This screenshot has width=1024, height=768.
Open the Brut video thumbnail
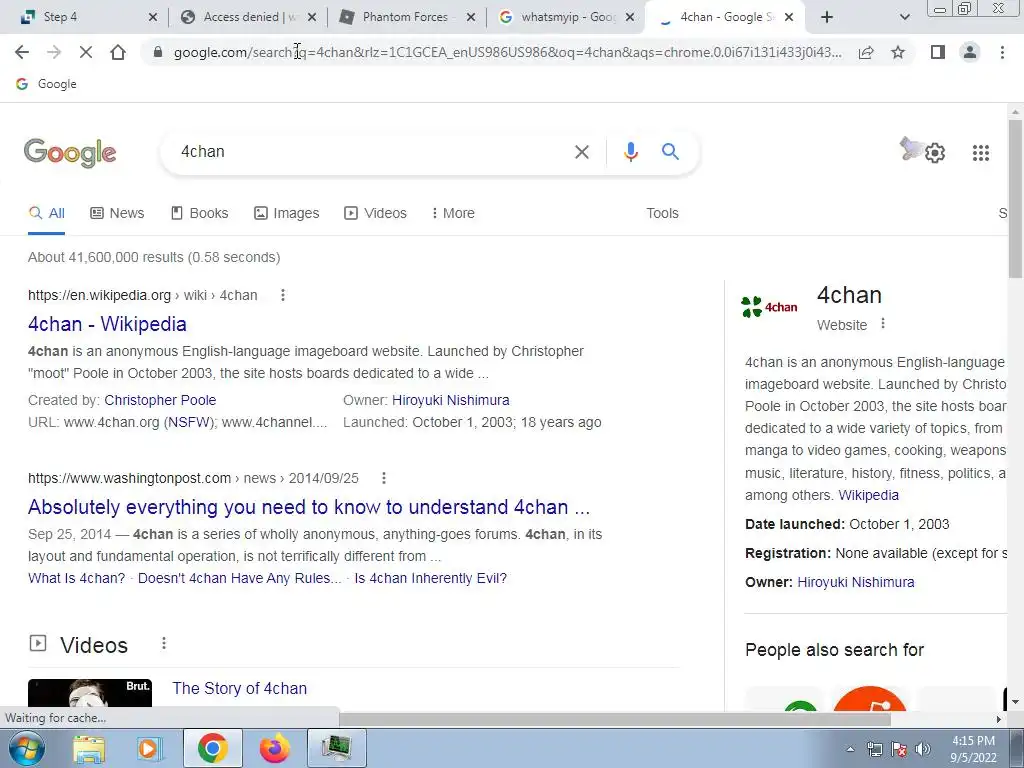[x=90, y=693]
